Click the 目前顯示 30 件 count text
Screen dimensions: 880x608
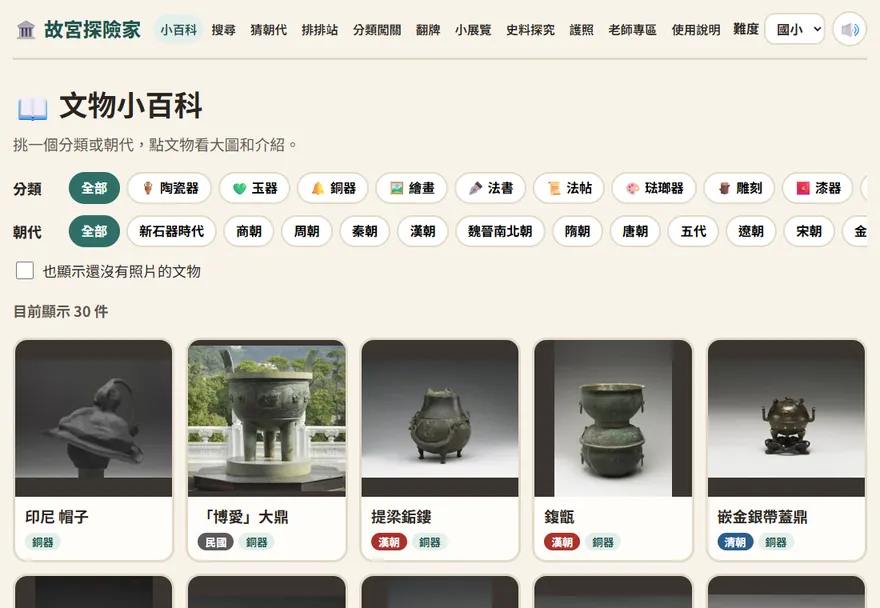(61, 312)
